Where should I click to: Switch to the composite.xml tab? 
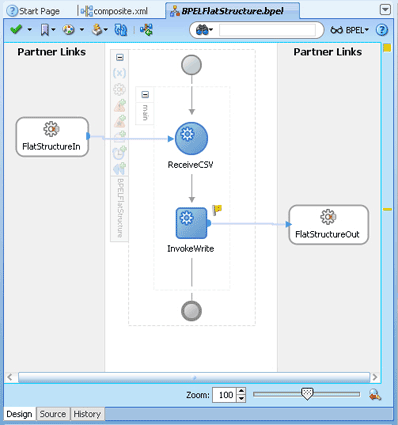[x=114, y=11]
